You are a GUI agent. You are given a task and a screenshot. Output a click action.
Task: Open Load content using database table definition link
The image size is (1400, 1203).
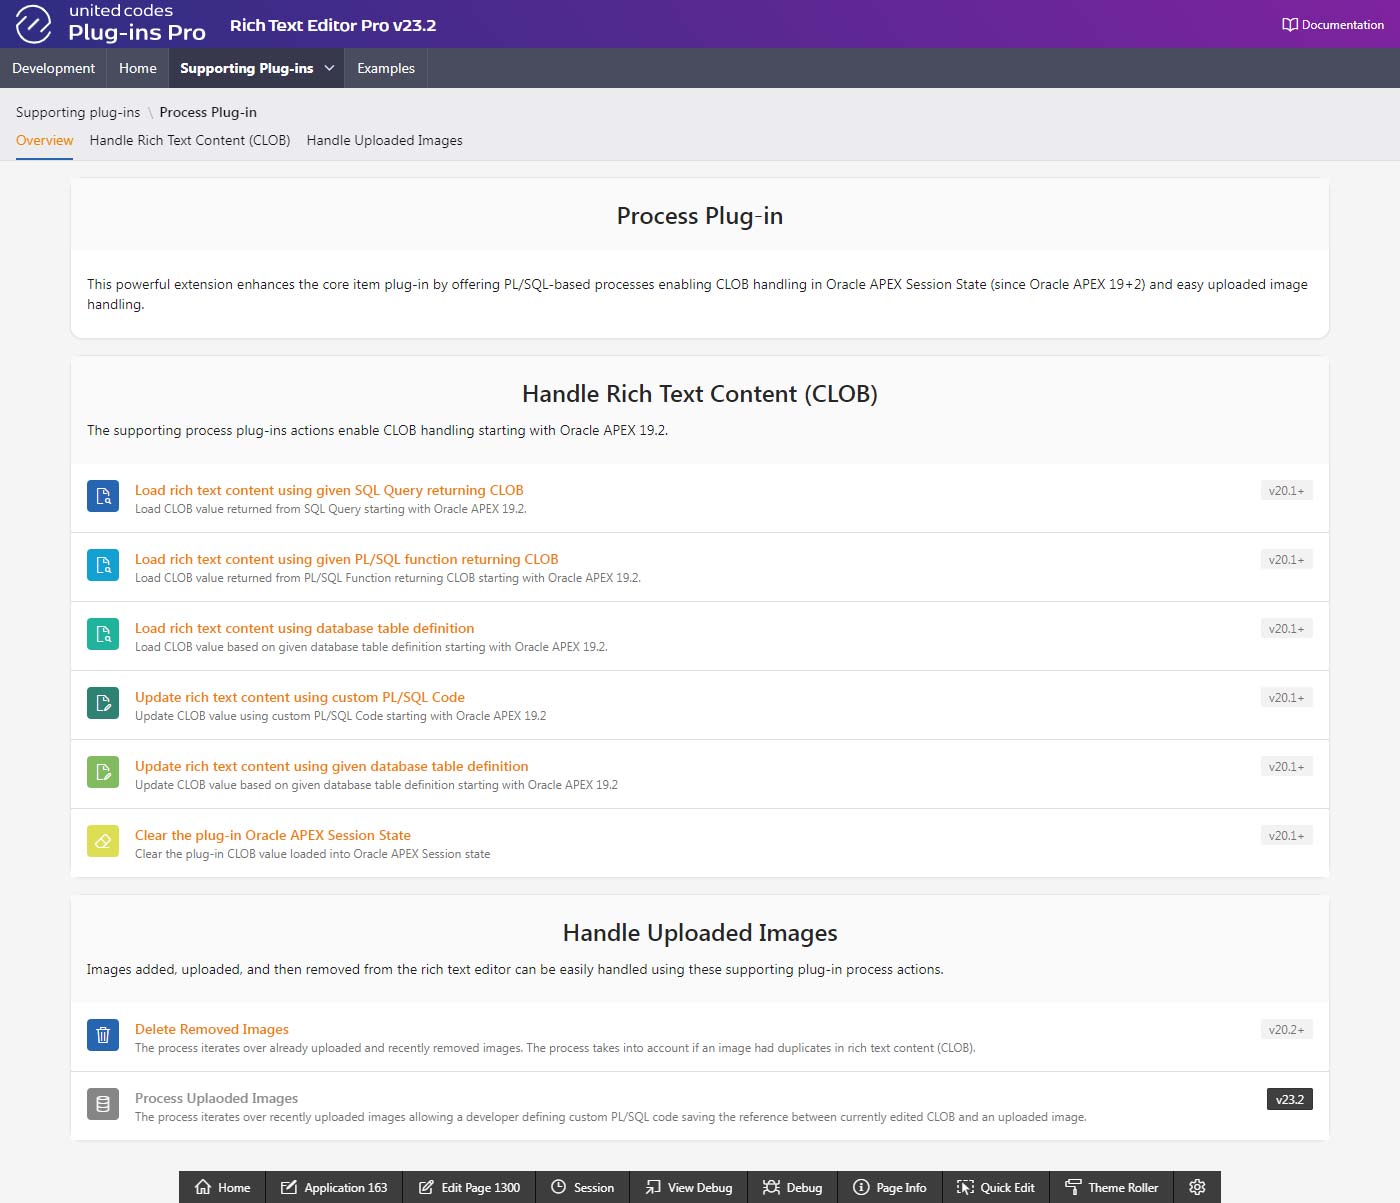(x=305, y=628)
